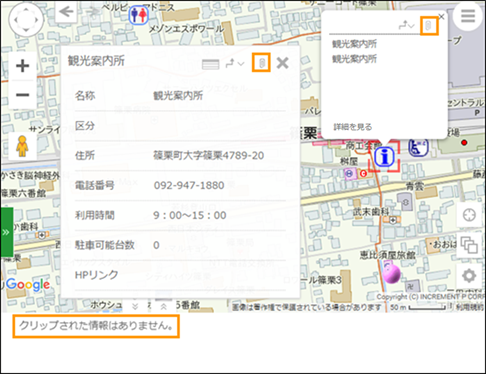This screenshot has width=486, height=374.
Task: Go back with the left arrow button
Action: click(67, 12)
